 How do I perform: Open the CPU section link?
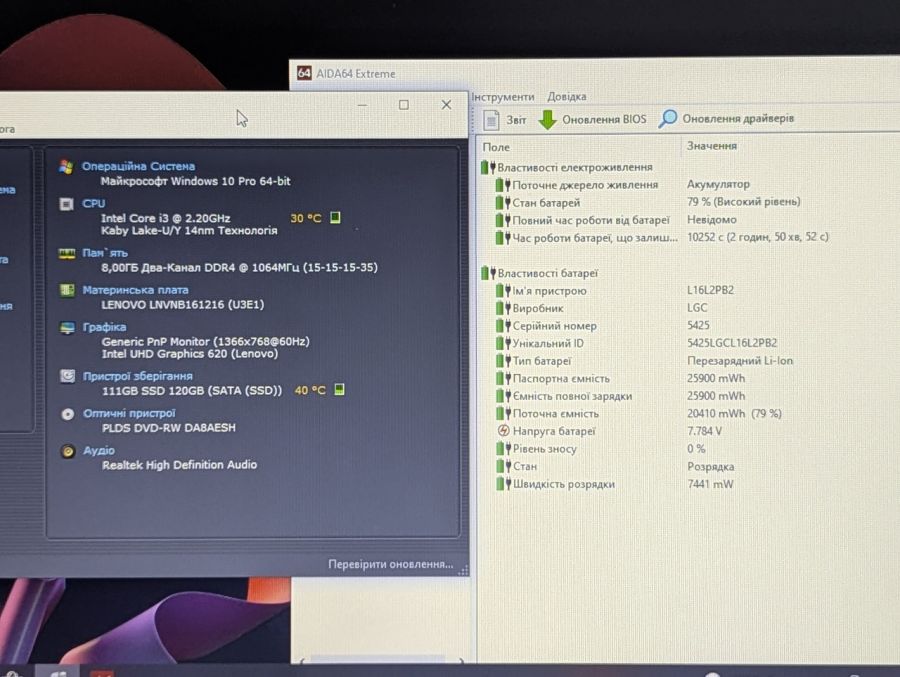click(x=94, y=203)
